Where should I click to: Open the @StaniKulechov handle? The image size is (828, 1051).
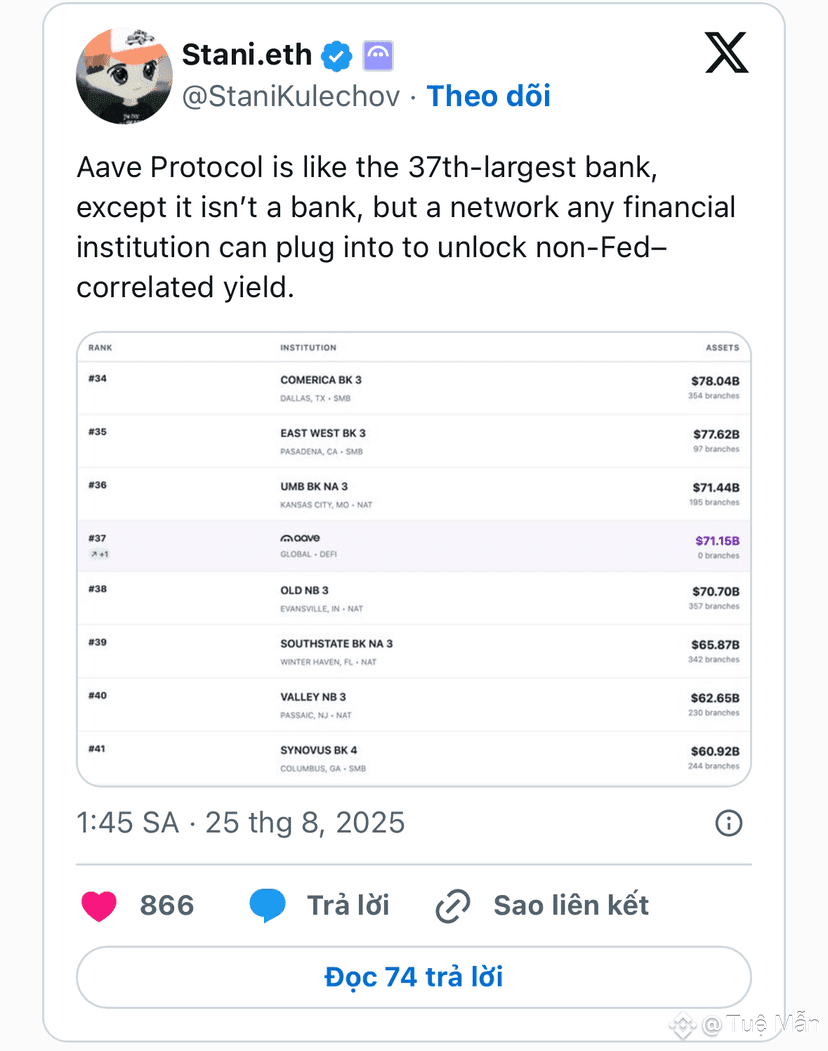[291, 97]
